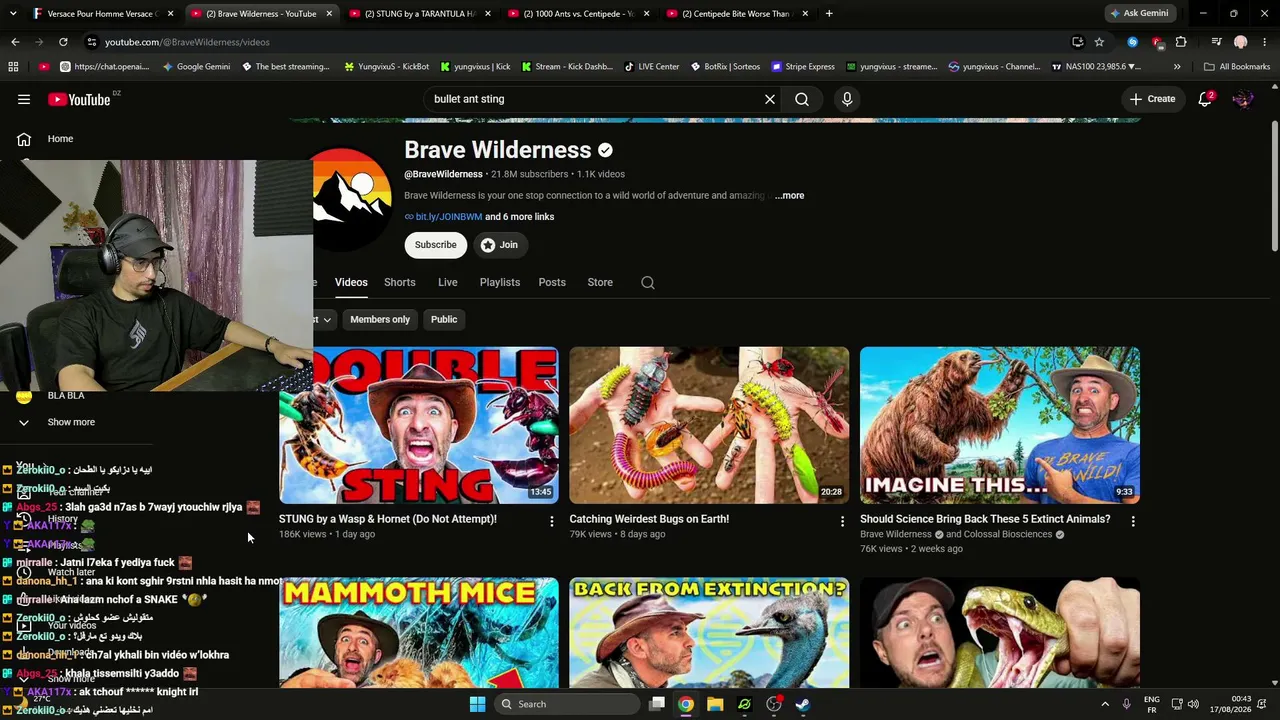Open the Shazam extension
Viewport: 1280px width, 720px height.
click(x=1132, y=42)
